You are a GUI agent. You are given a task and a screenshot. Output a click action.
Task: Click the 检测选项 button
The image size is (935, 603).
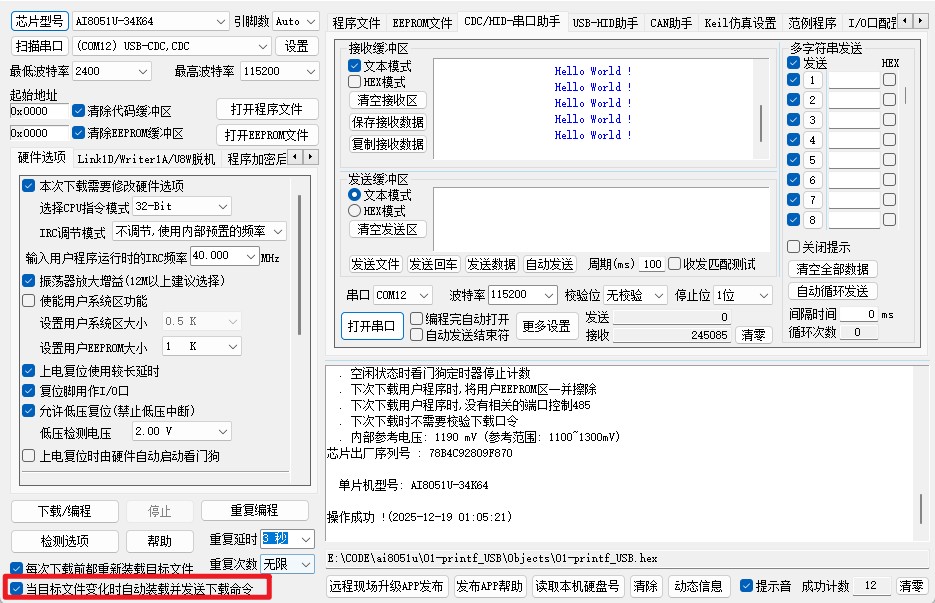(65, 540)
